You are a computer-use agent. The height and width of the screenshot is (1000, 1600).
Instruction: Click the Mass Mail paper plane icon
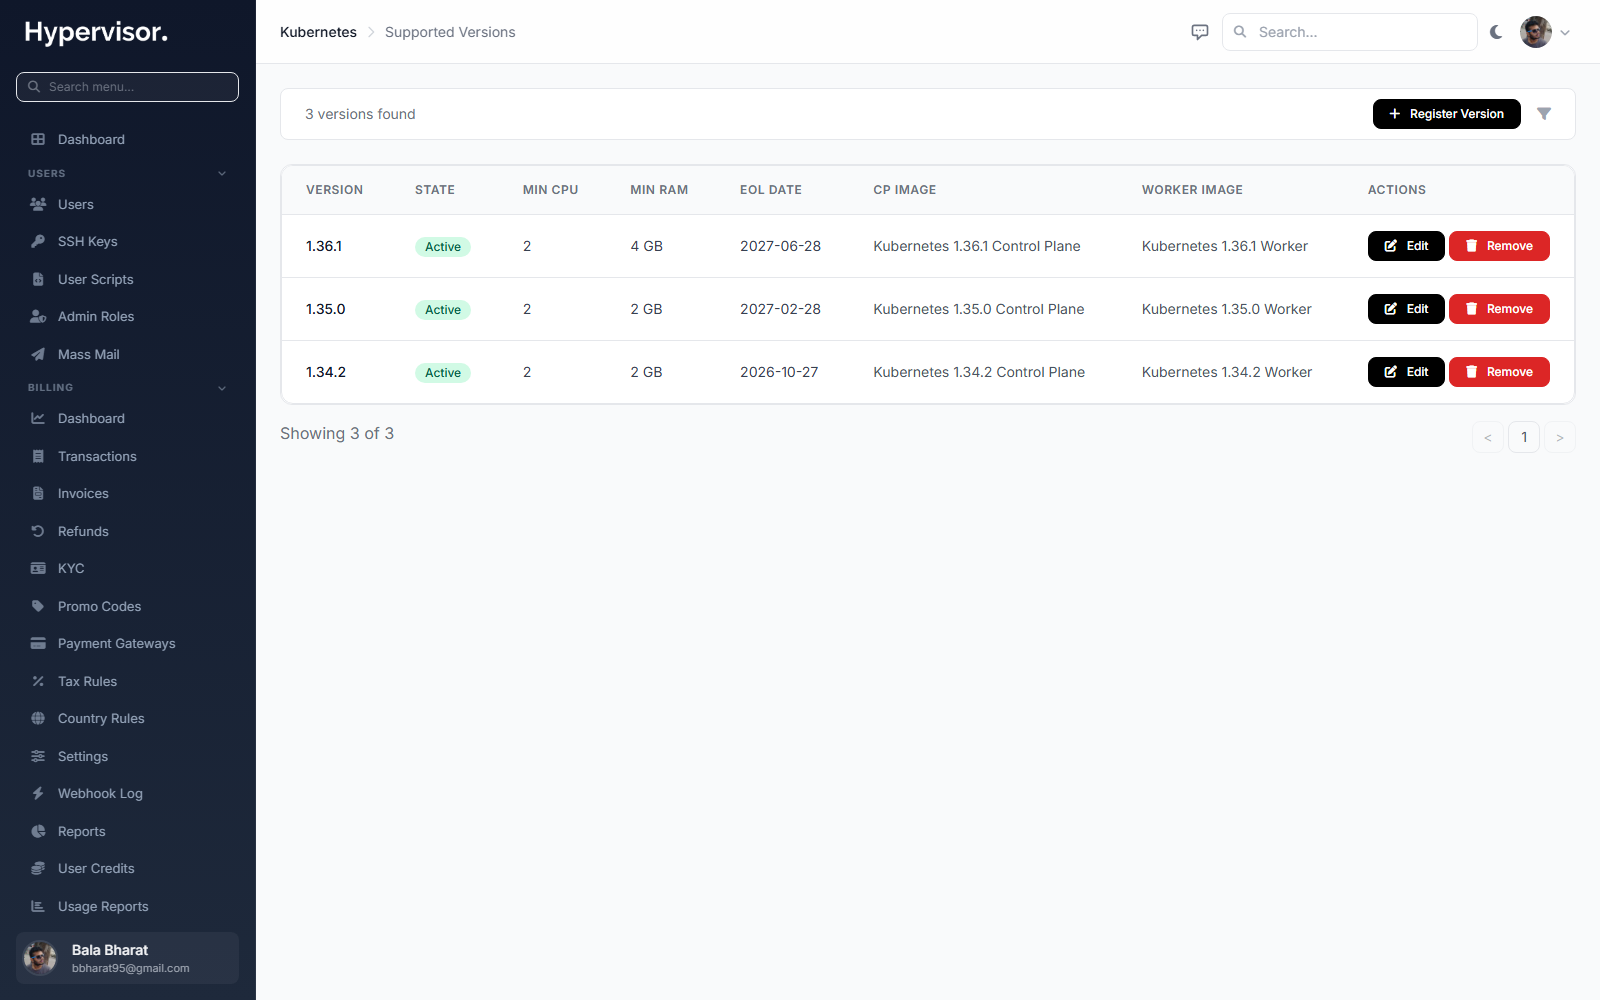(38, 354)
